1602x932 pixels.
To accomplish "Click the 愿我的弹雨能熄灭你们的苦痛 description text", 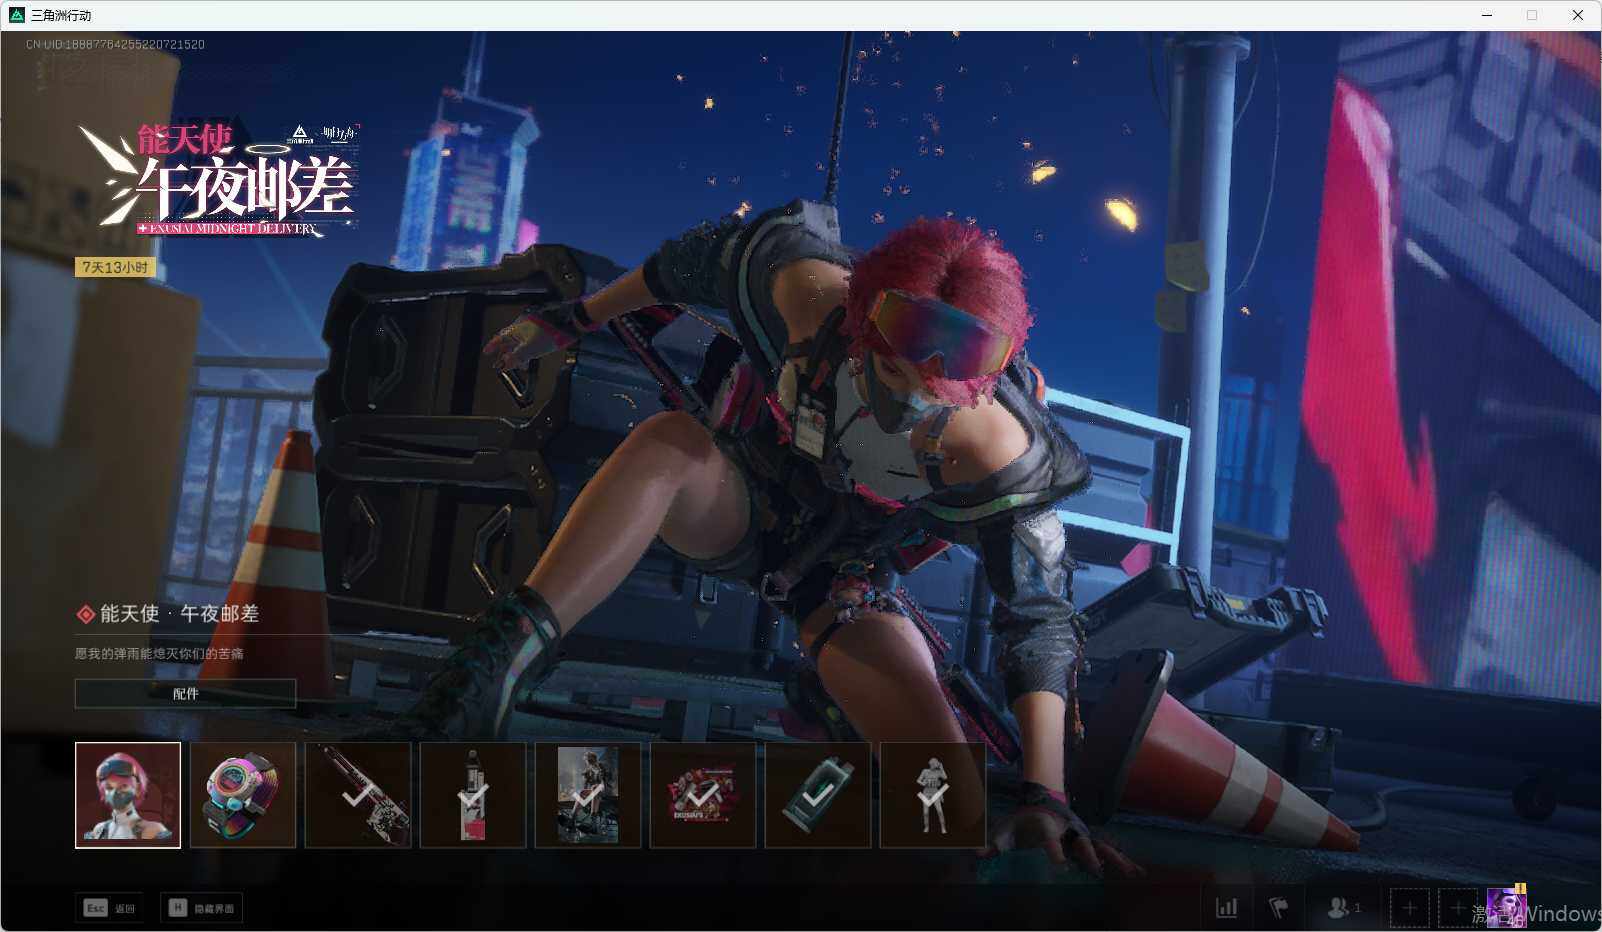I will (159, 653).
